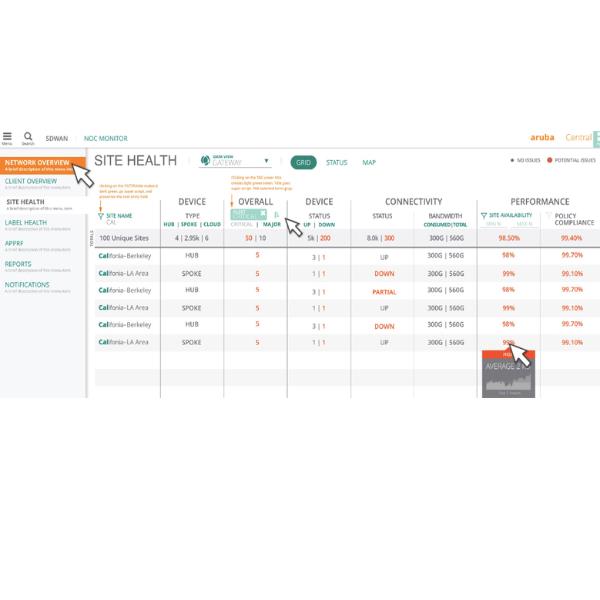Viewport: 600px width, 600px height.
Task: Open first California-Berkeley site row
Action: (x=125, y=256)
